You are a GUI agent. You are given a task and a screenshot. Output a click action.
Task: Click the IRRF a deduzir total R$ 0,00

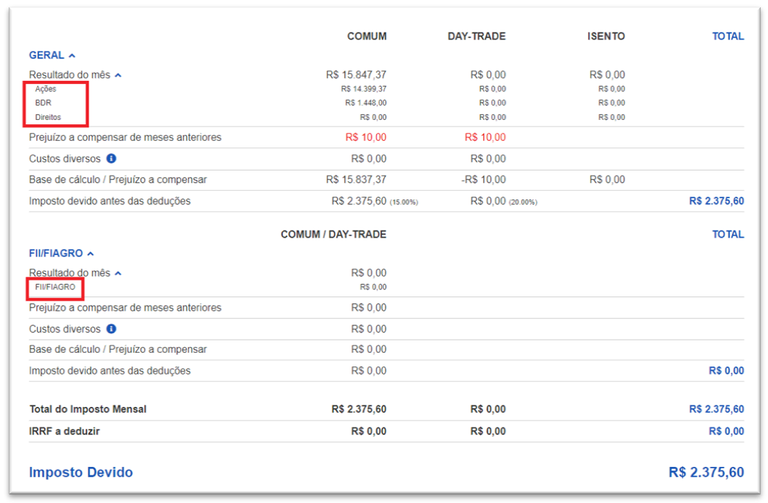(726, 431)
